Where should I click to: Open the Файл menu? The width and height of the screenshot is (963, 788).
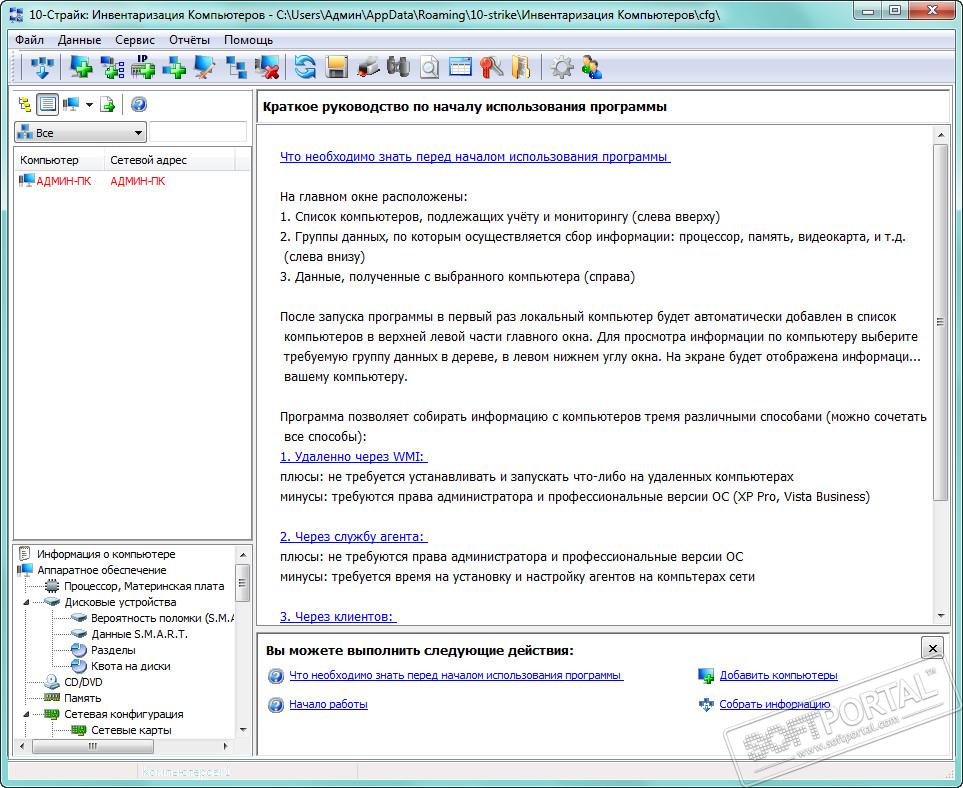coord(29,40)
